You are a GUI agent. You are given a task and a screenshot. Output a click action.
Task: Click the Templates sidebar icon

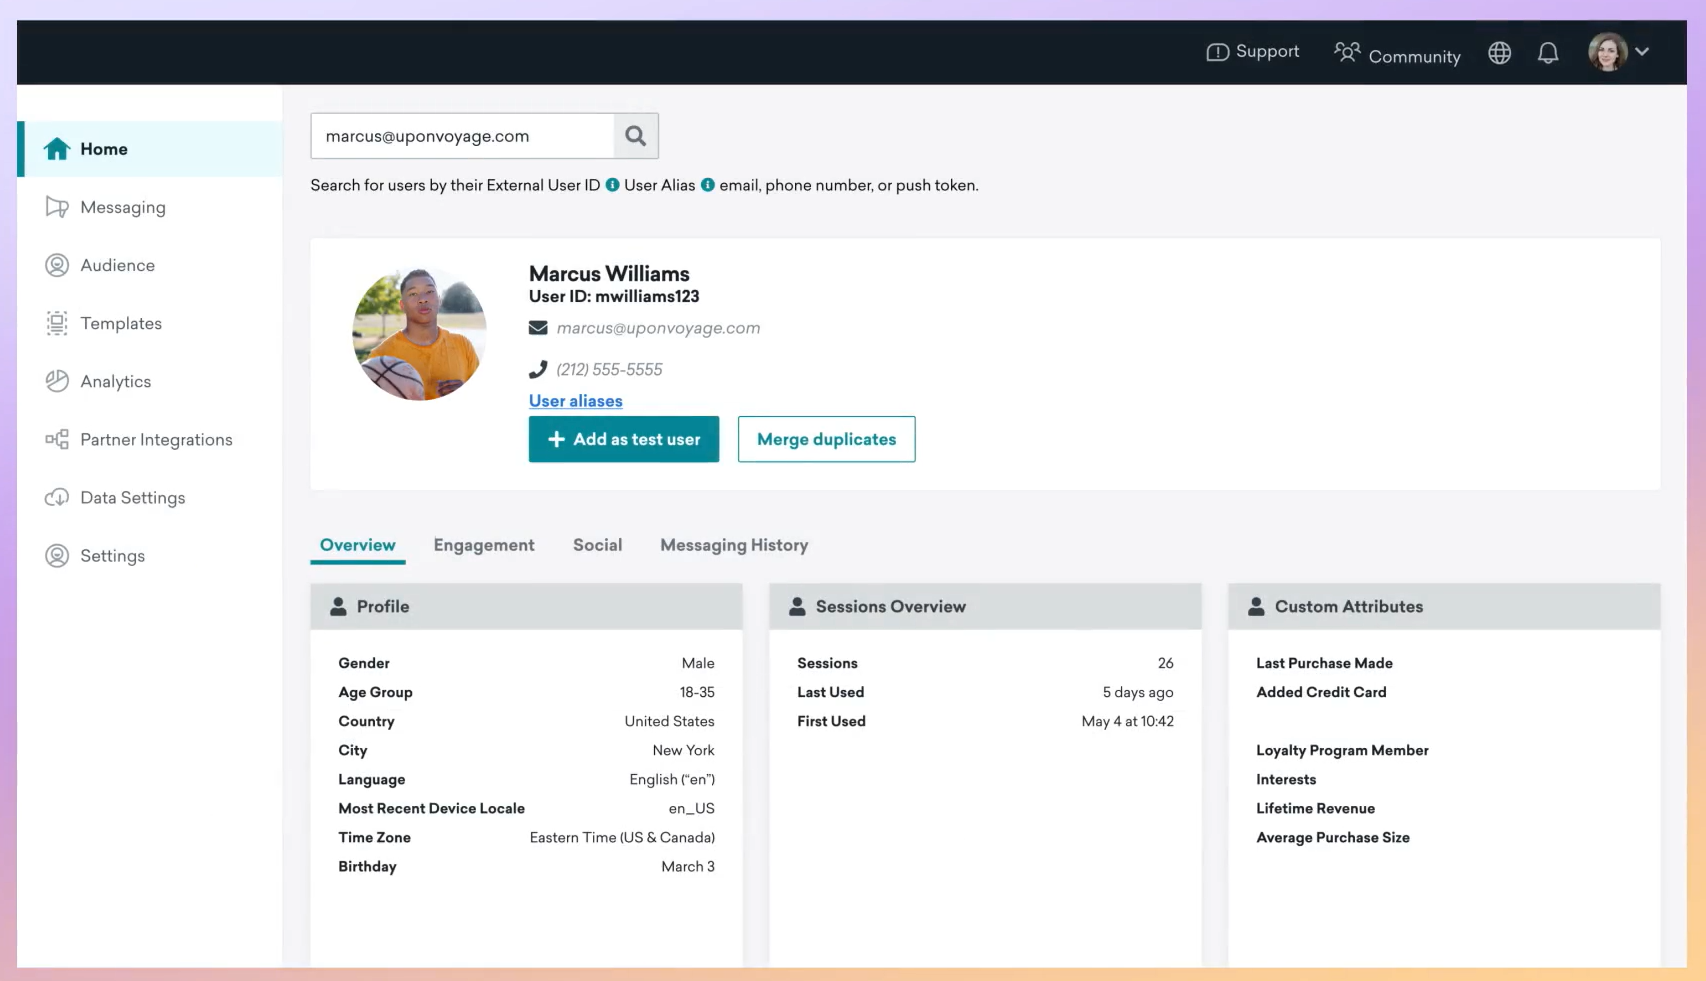(x=57, y=323)
